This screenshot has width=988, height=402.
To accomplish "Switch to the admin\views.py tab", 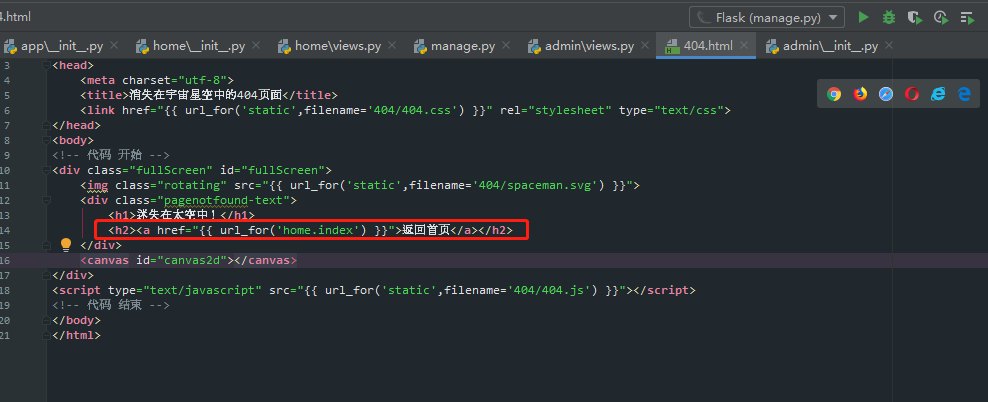I will click(x=589, y=46).
